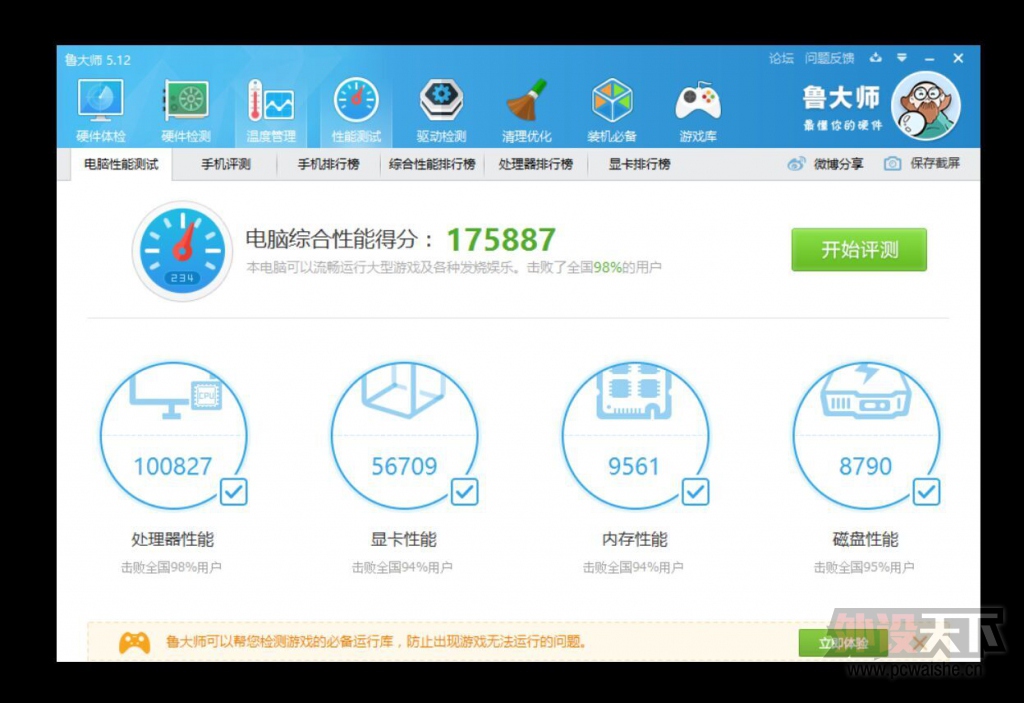
Task: Click the 处理器性能 label
Action: tap(173, 539)
